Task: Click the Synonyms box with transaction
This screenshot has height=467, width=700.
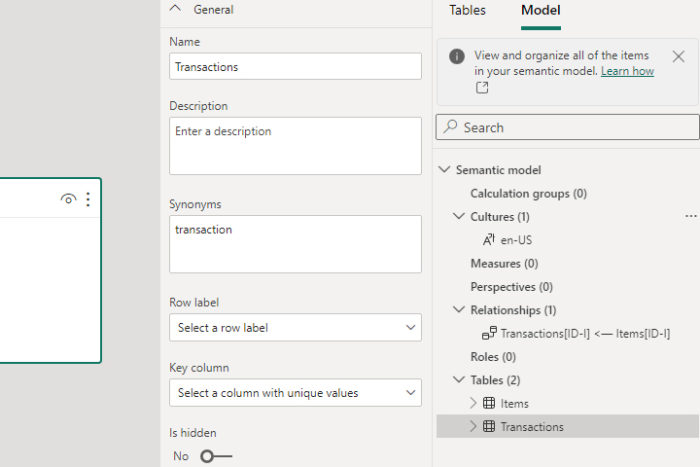Action: [295, 244]
